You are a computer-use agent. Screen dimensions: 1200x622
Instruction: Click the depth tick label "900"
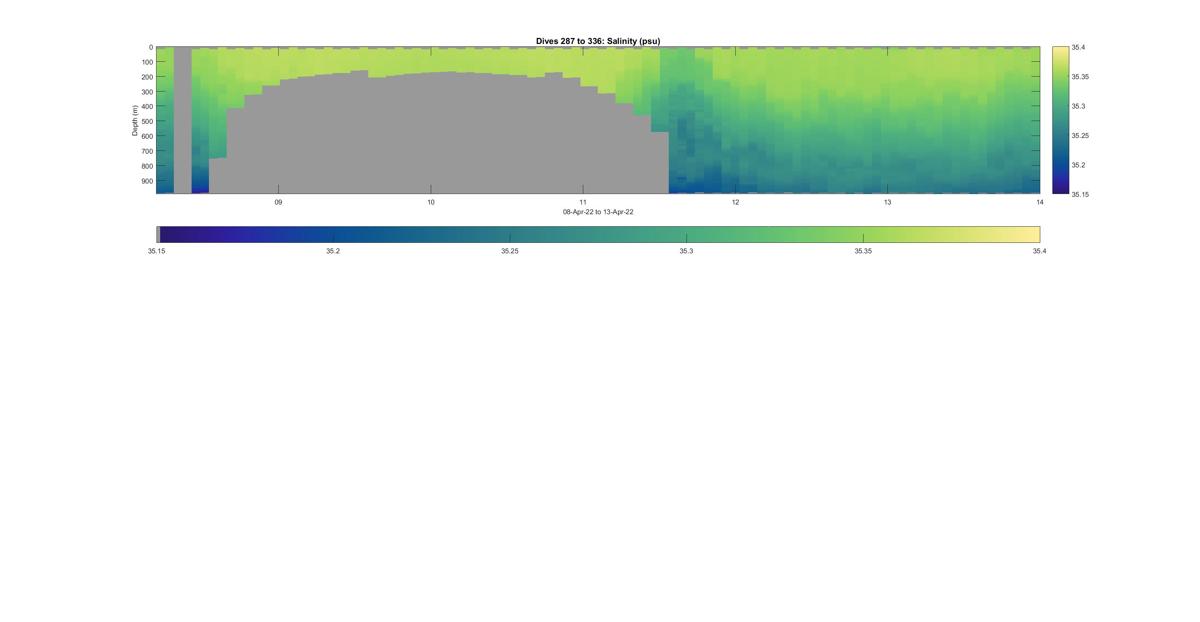point(146,181)
